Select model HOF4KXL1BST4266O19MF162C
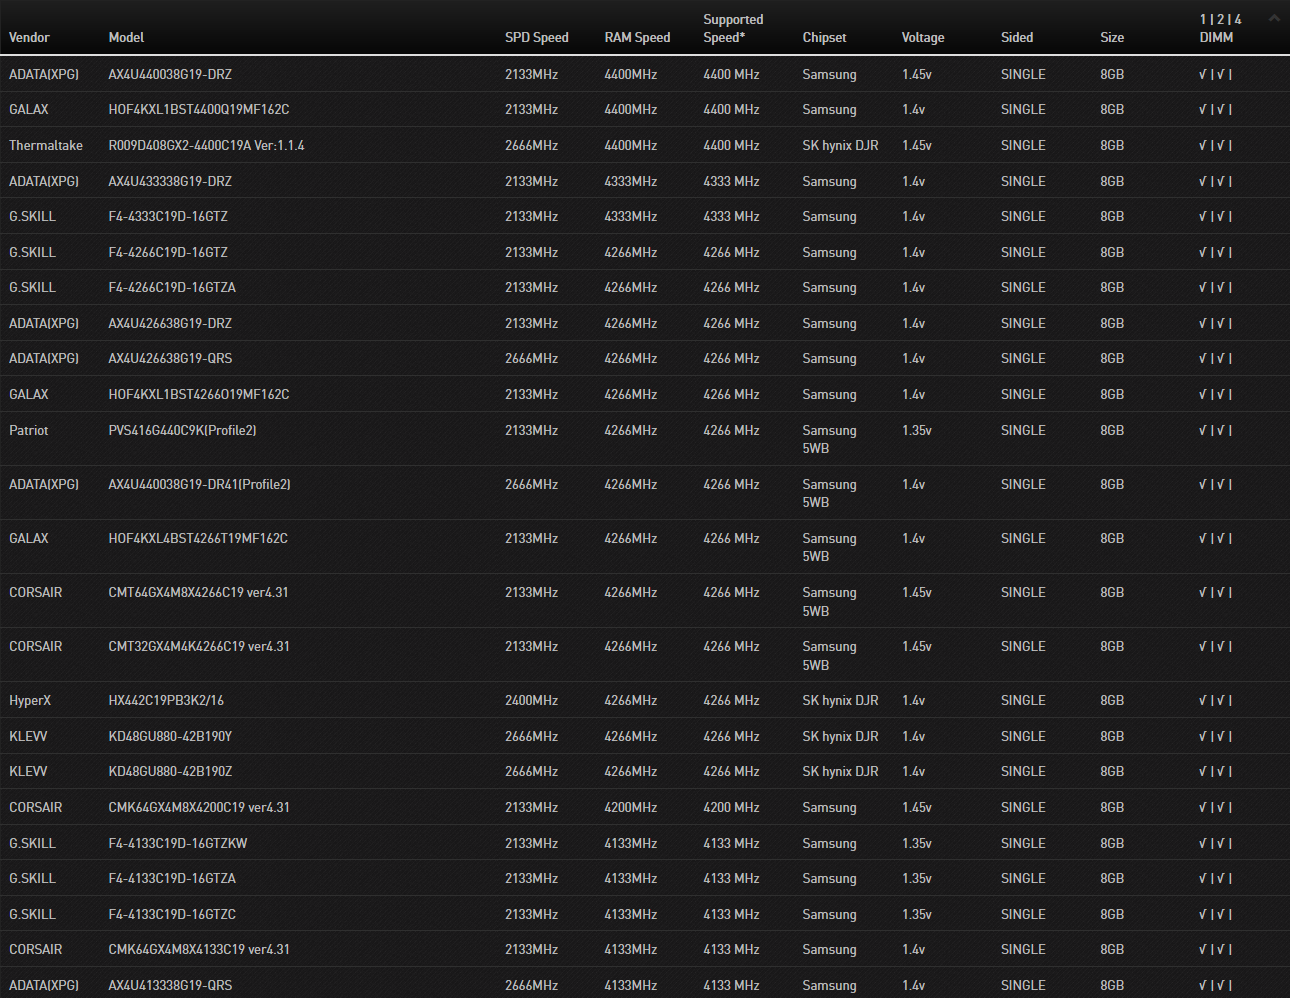This screenshot has width=1290, height=998. tap(199, 395)
